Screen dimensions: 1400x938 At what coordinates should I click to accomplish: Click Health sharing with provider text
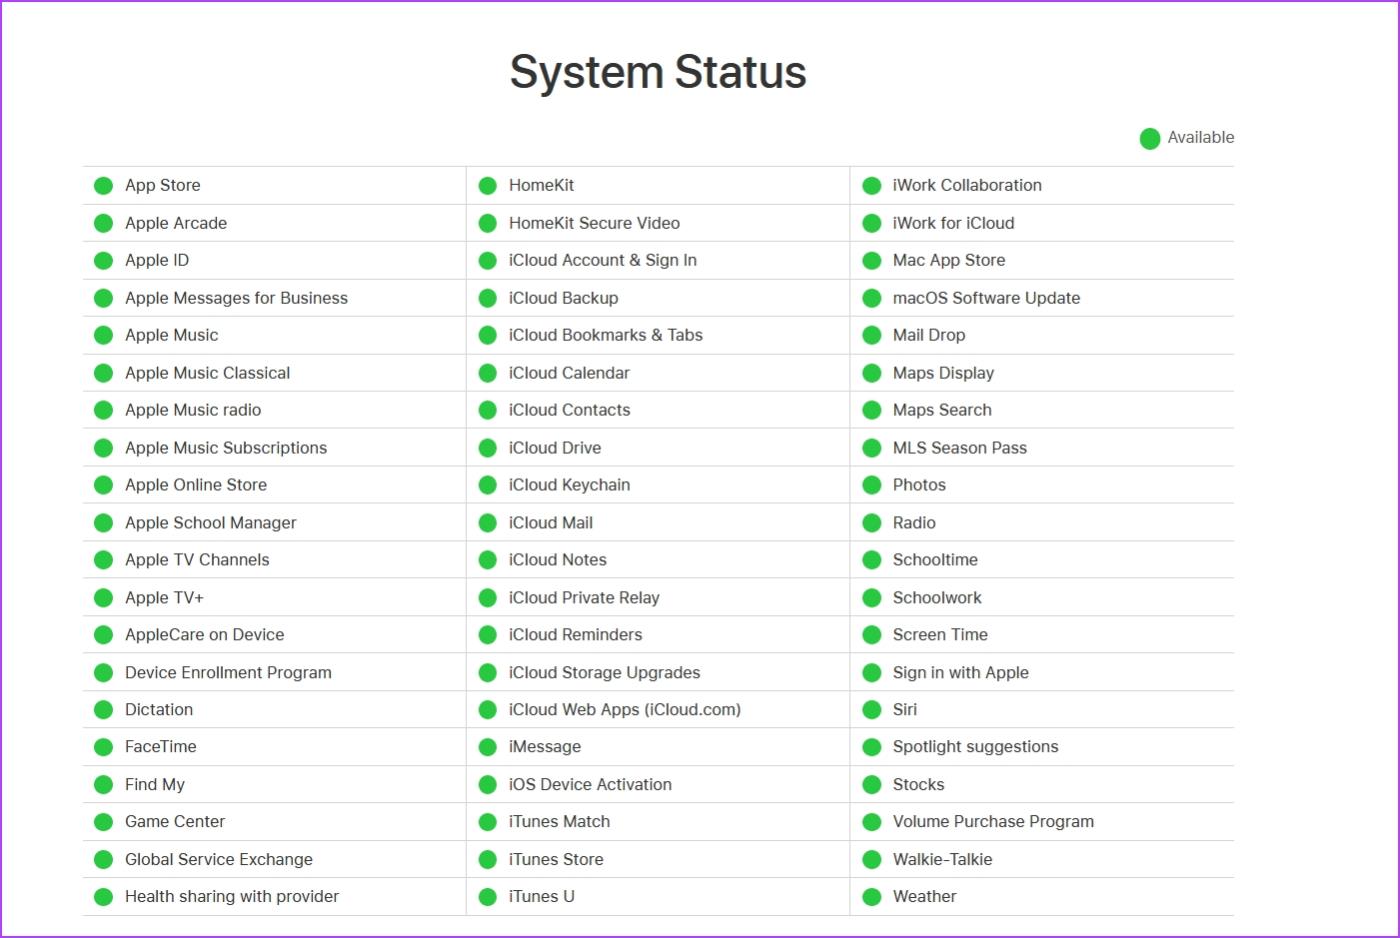pyautogui.click(x=232, y=897)
